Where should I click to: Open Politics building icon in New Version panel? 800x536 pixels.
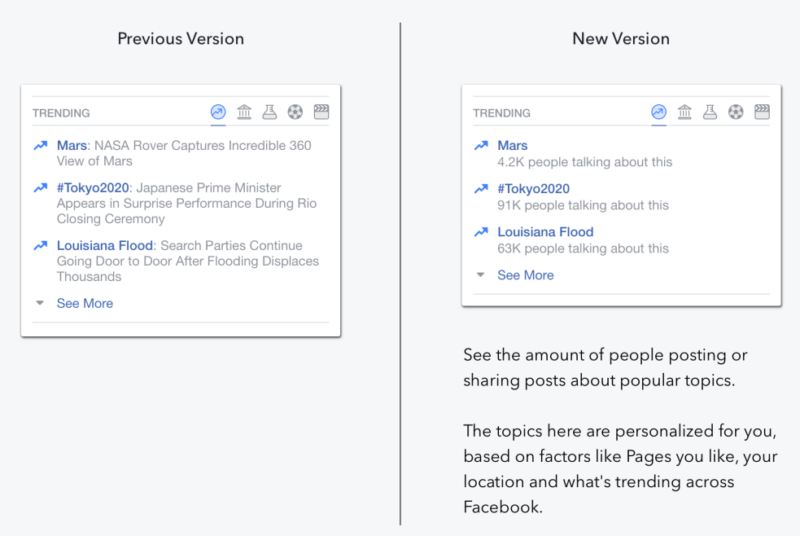coord(685,112)
